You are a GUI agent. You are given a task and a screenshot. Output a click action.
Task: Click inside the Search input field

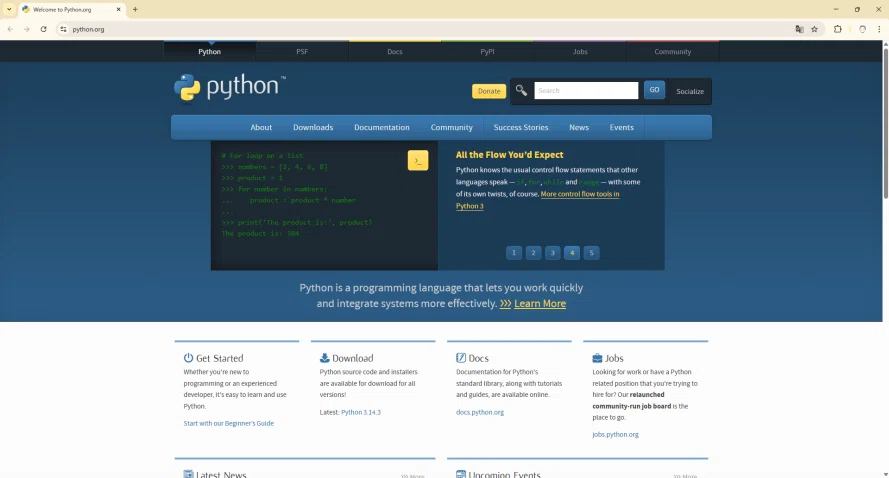point(586,91)
